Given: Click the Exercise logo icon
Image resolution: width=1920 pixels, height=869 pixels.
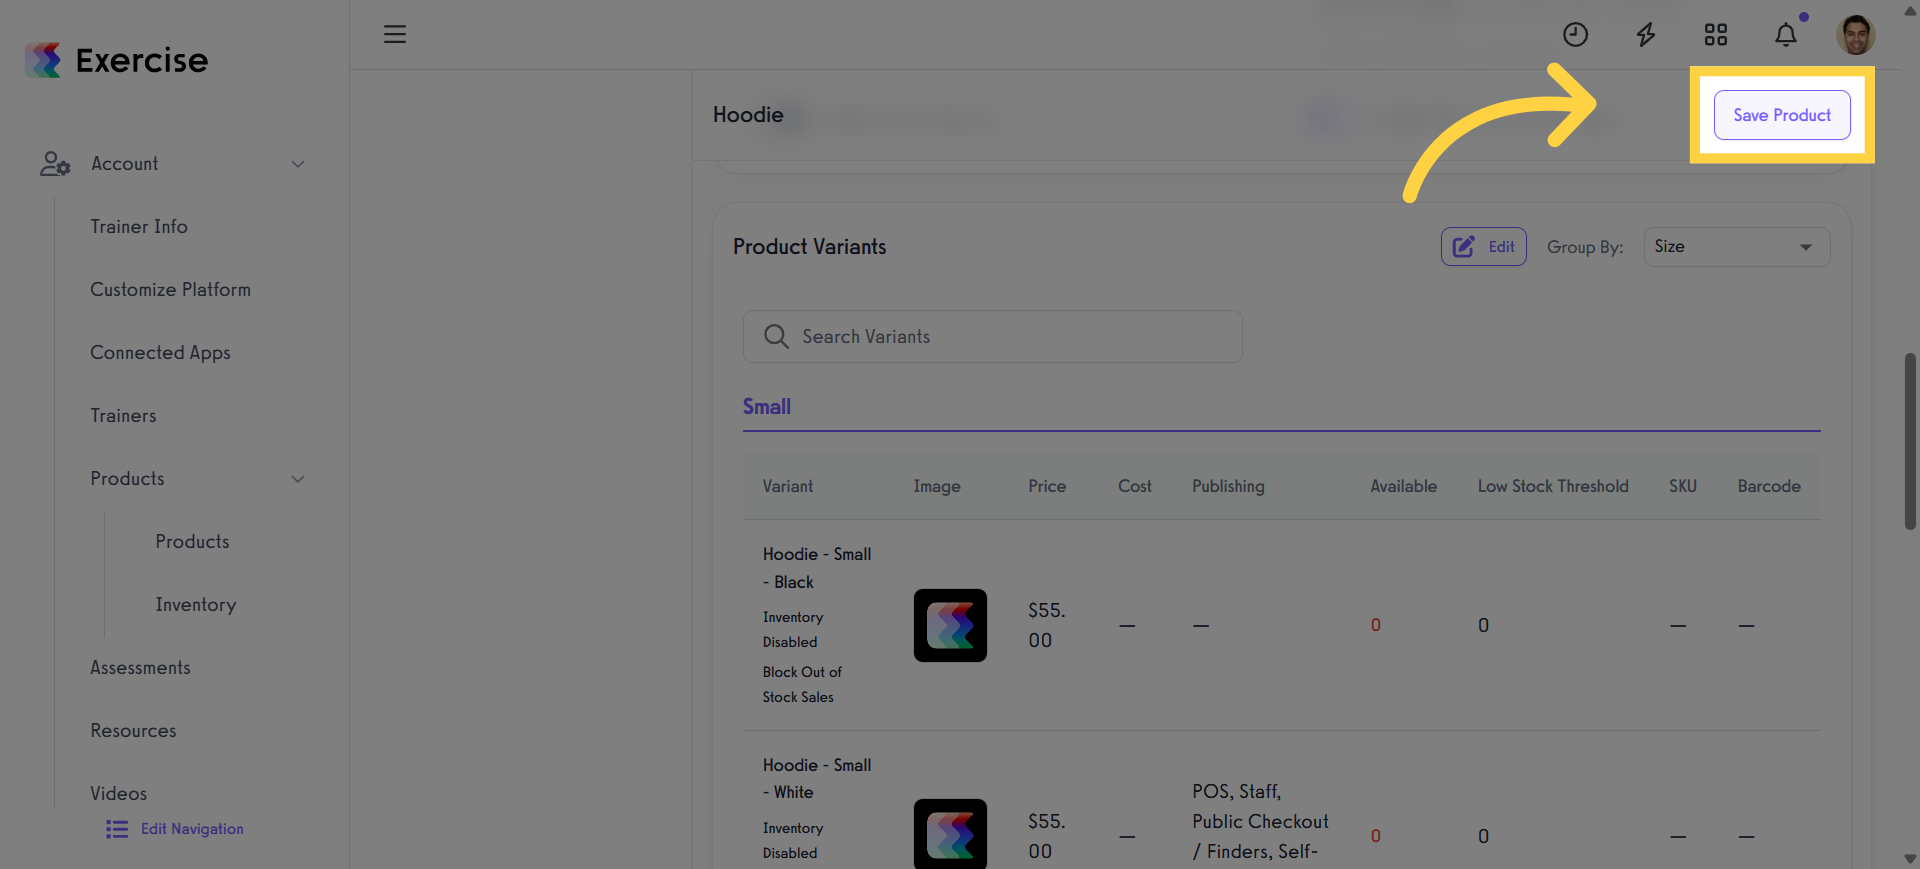Looking at the screenshot, I should pos(43,60).
